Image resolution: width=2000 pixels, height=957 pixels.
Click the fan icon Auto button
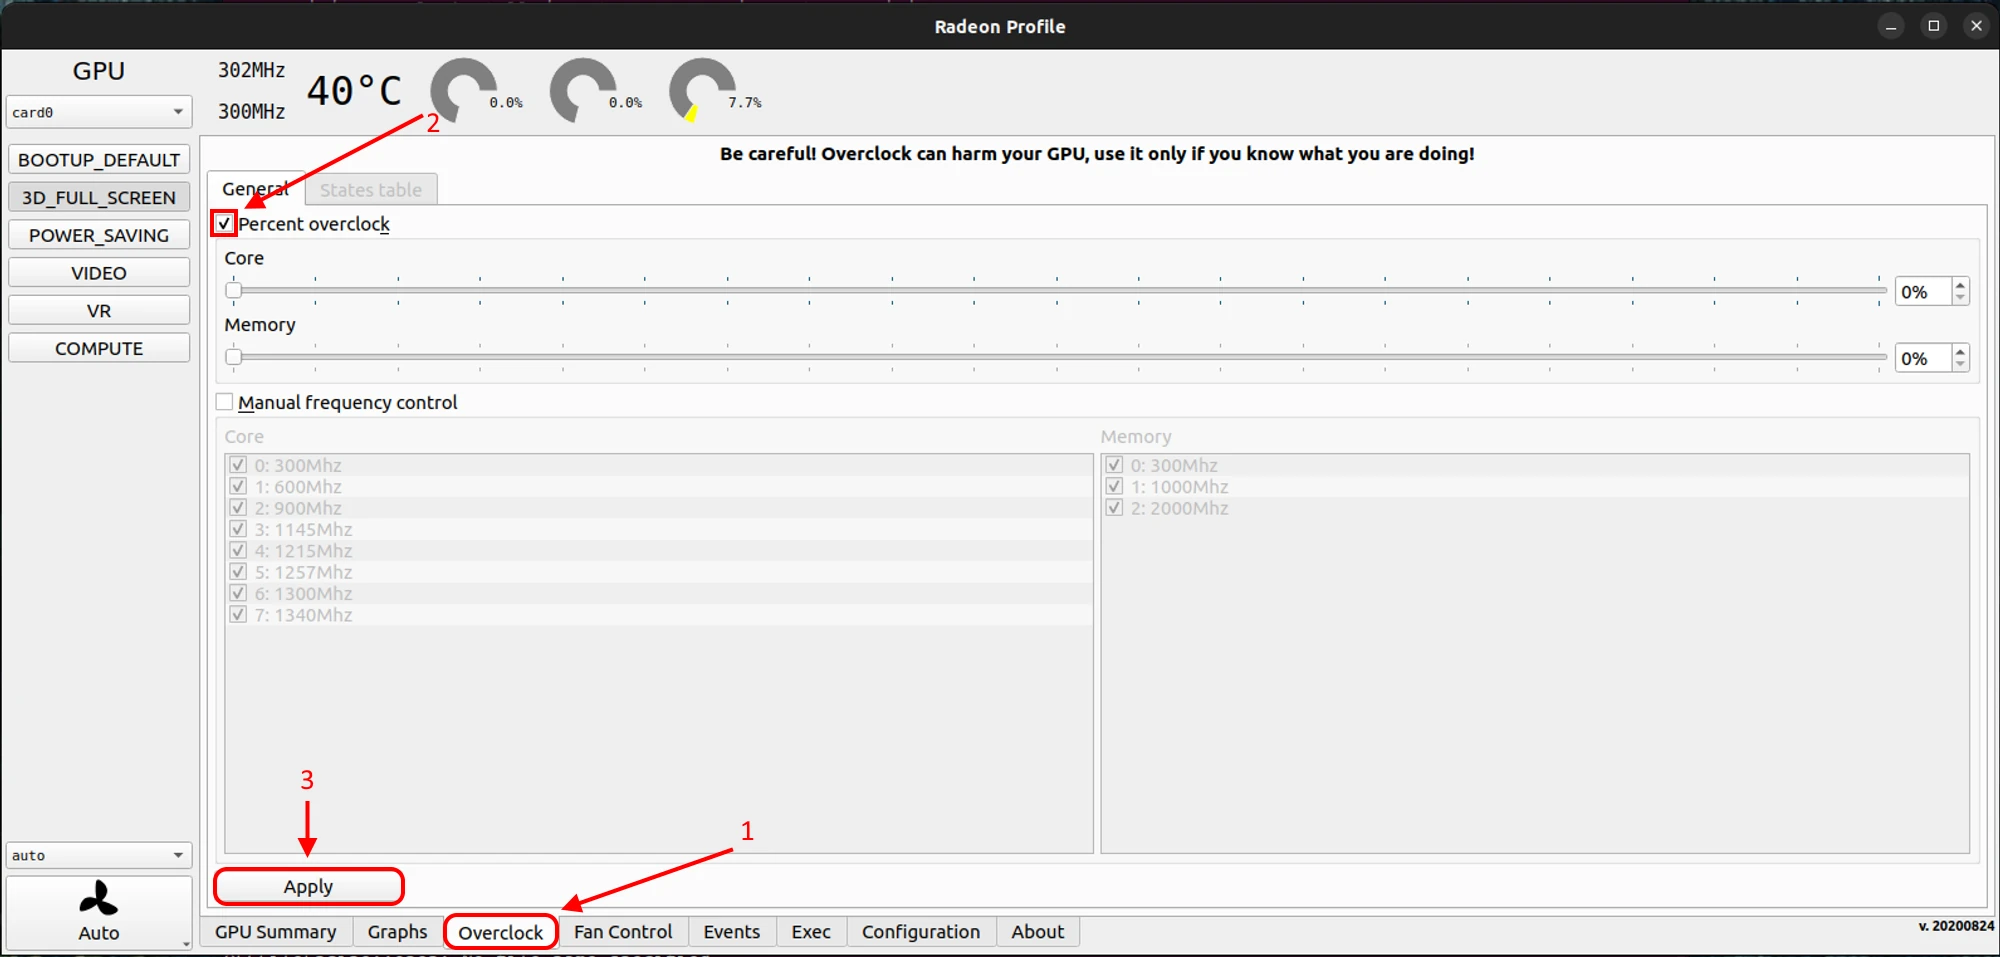pos(98,911)
